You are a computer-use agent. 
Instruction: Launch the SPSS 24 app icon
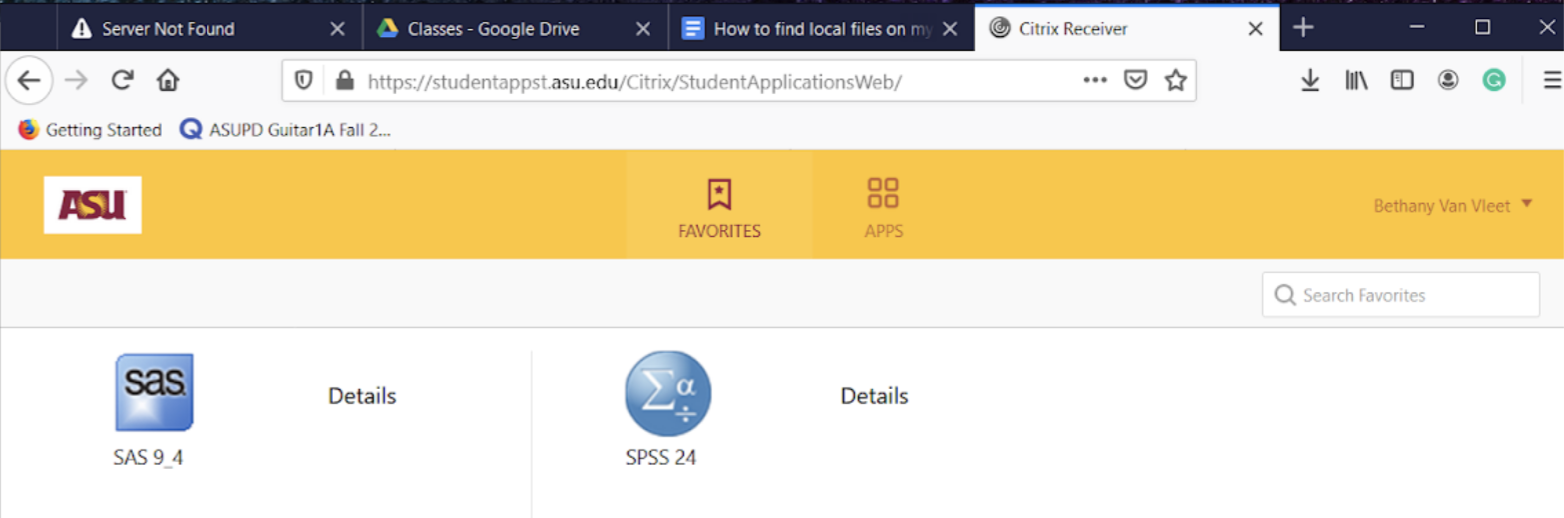[x=668, y=394]
